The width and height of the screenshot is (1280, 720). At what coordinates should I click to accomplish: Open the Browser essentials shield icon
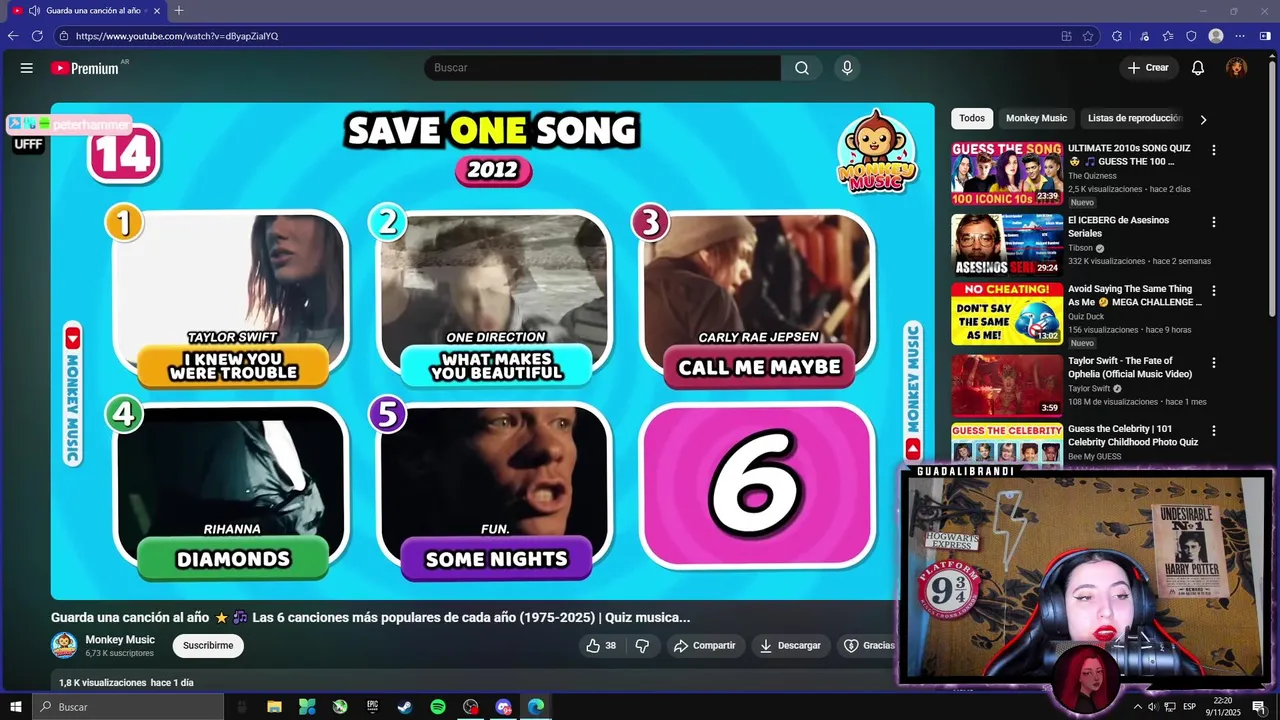1191,36
